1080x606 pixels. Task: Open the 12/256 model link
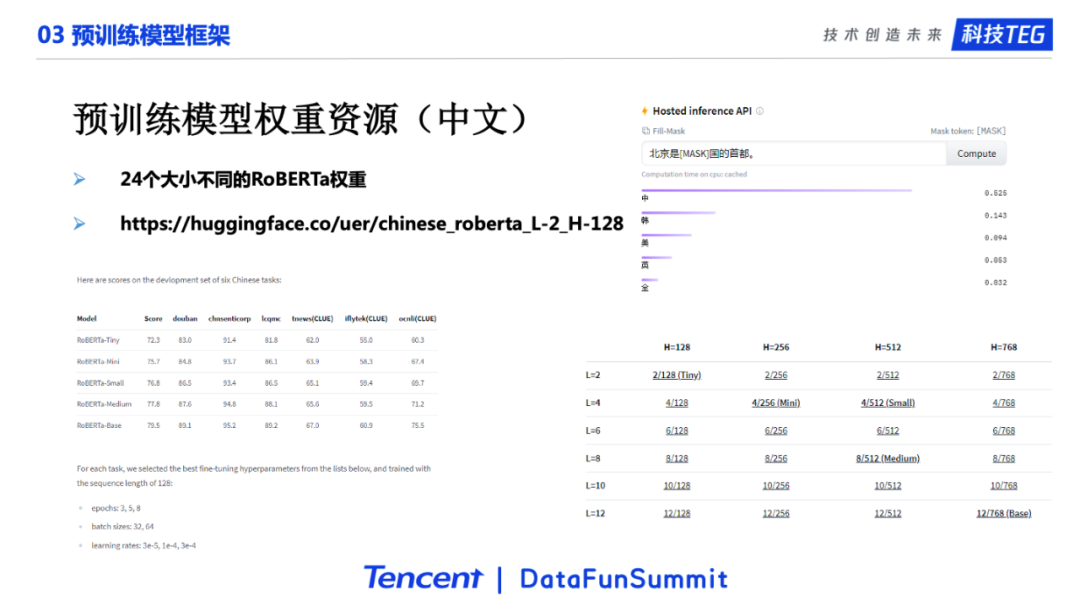[776, 513]
